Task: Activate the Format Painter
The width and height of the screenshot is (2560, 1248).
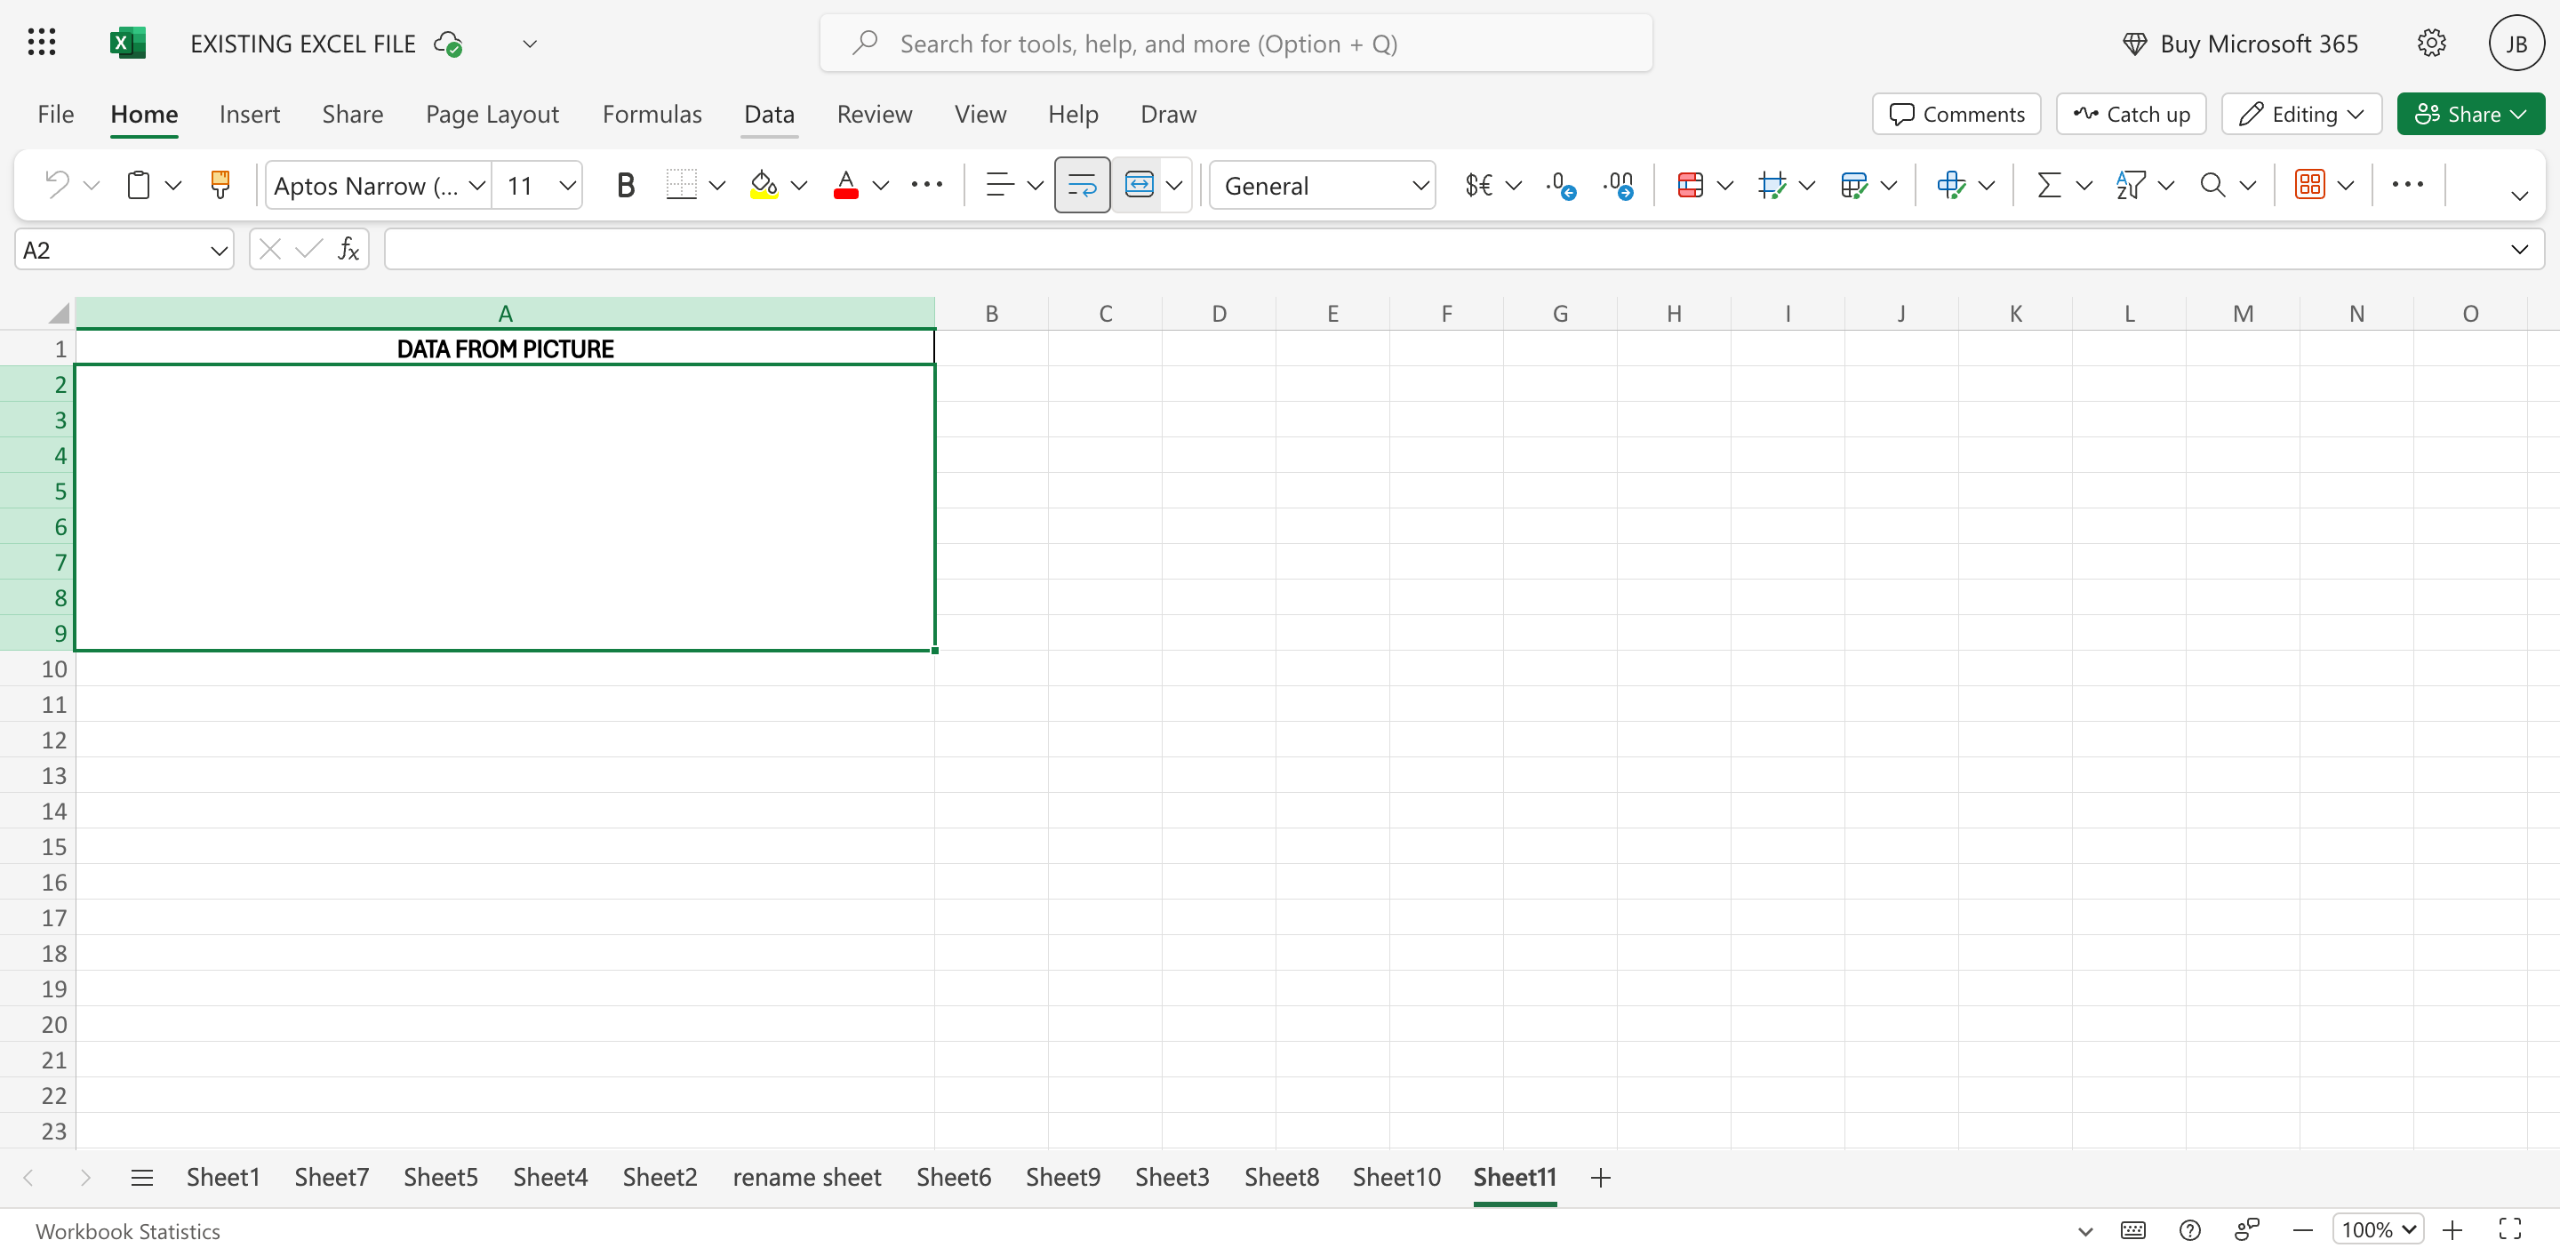Action: pos(220,185)
